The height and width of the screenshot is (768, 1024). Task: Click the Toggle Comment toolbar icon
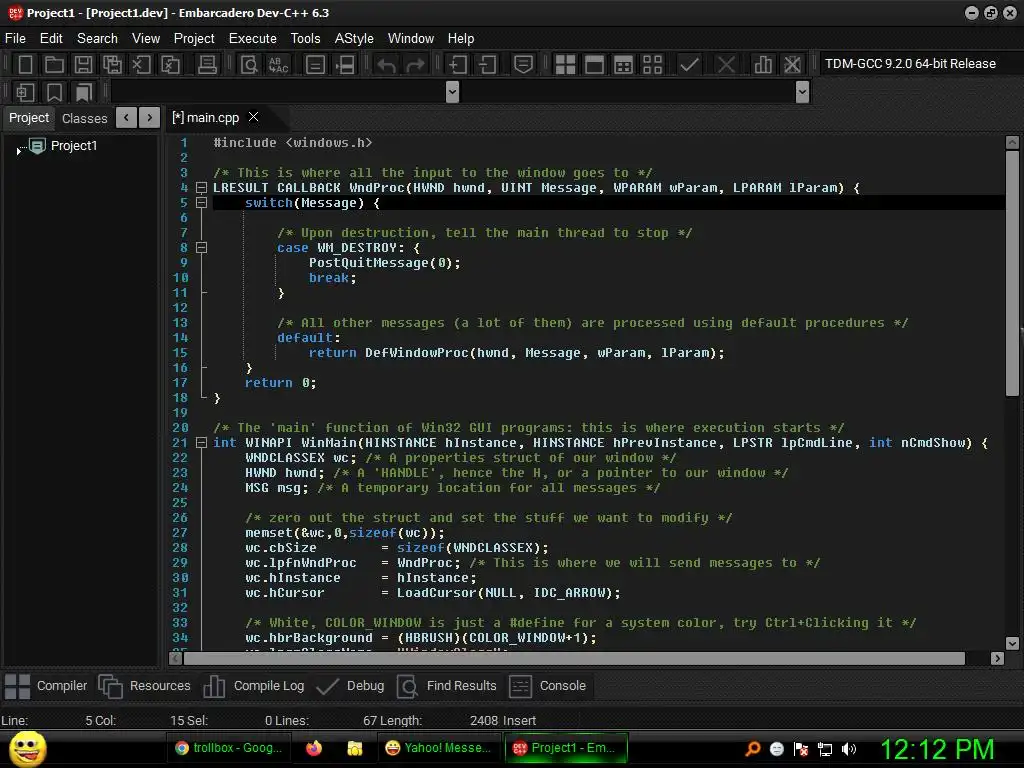pyautogui.click(x=523, y=64)
